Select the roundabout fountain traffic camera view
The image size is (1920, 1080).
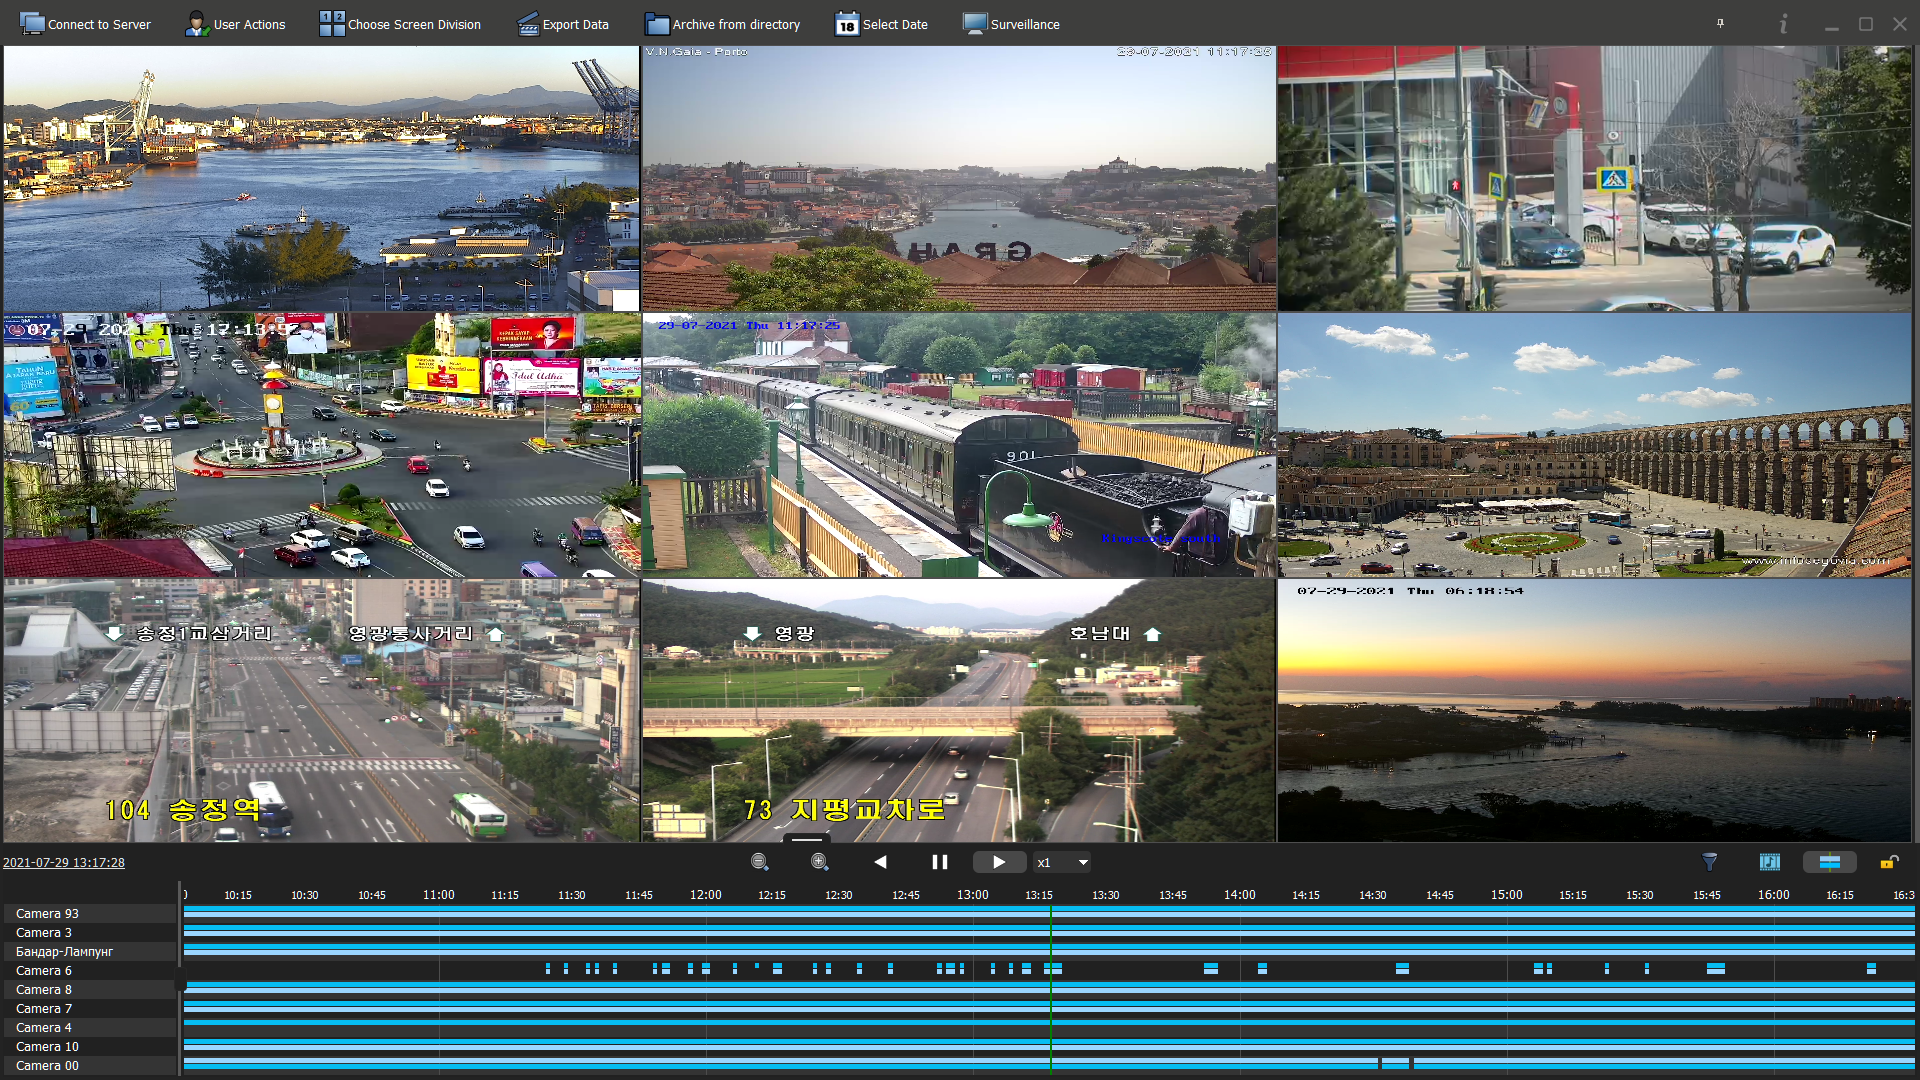point(321,445)
